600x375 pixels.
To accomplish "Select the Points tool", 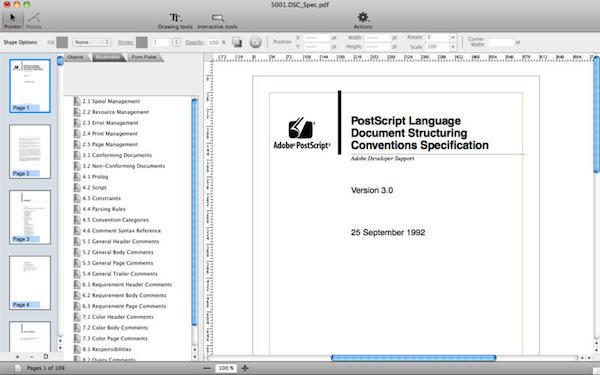I will tap(34, 20).
